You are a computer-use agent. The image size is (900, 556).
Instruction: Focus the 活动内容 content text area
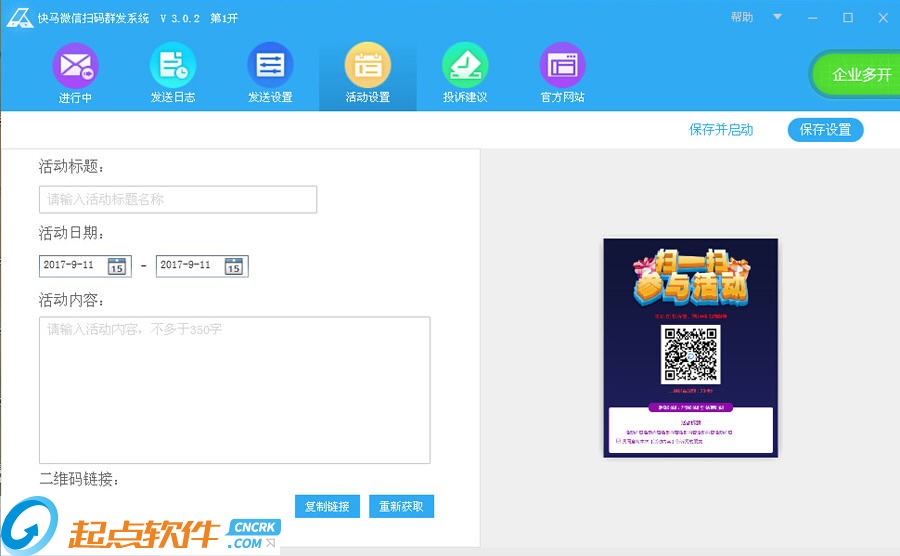click(235, 390)
